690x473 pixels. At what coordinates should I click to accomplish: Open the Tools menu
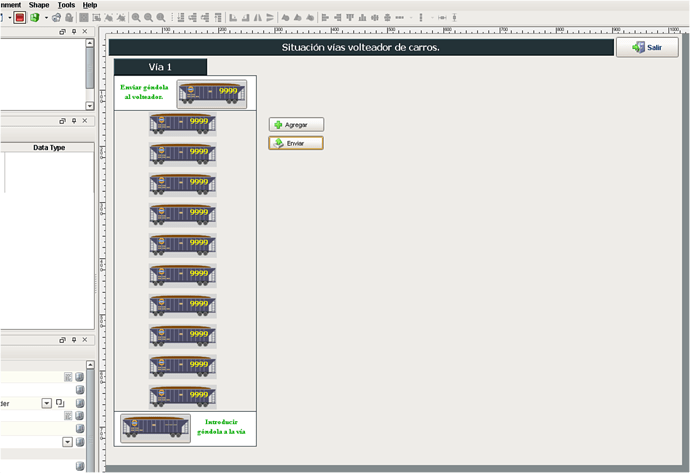click(x=66, y=5)
